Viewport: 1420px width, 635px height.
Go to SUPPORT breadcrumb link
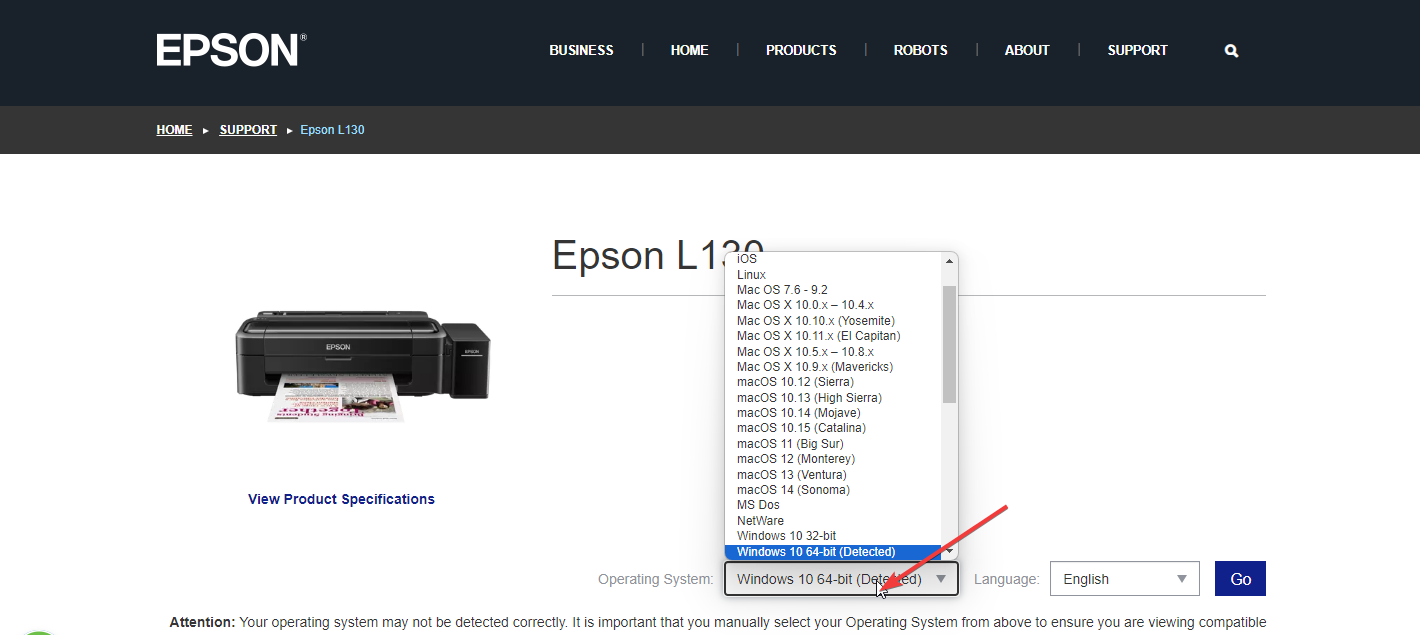(248, 130)
